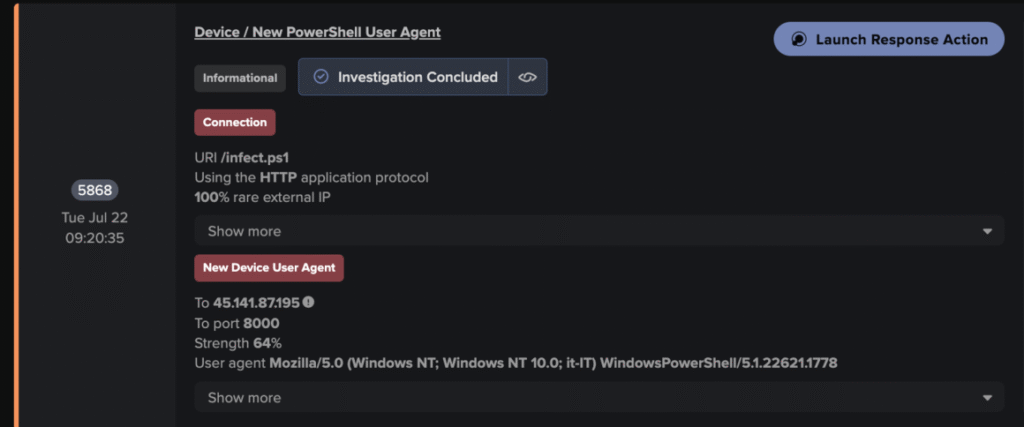
Task: Click the checkmark icon in Investigation Concluded
Action: [x=321, y=77]
